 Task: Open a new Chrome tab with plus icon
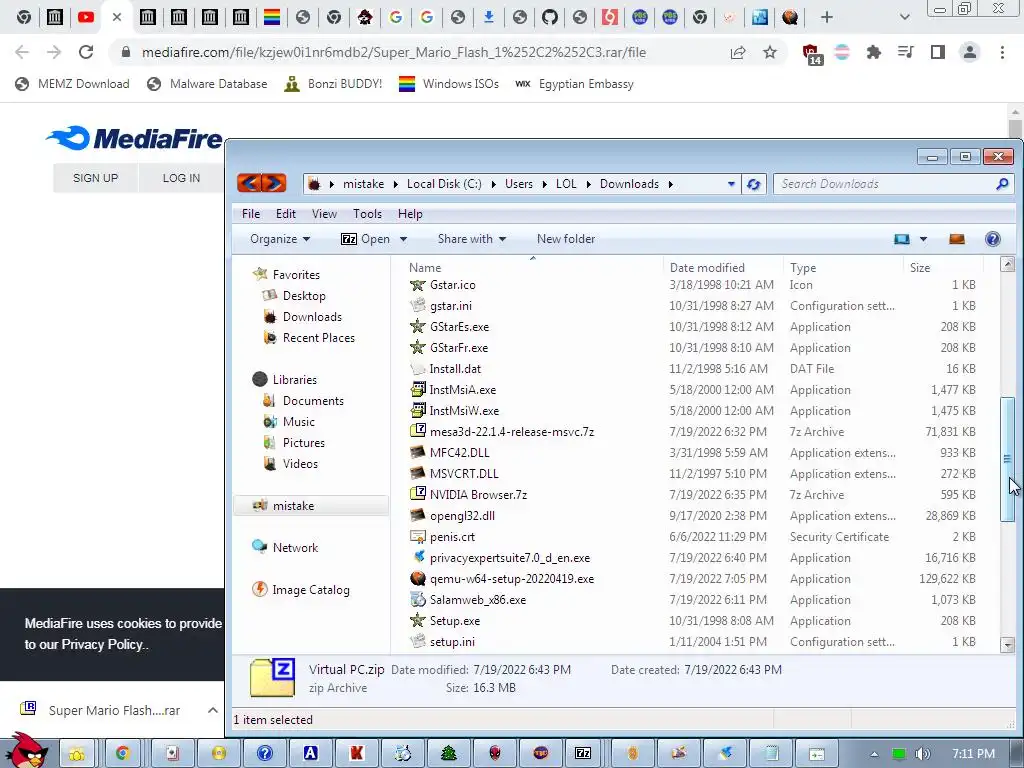click(x=827, y=17)
